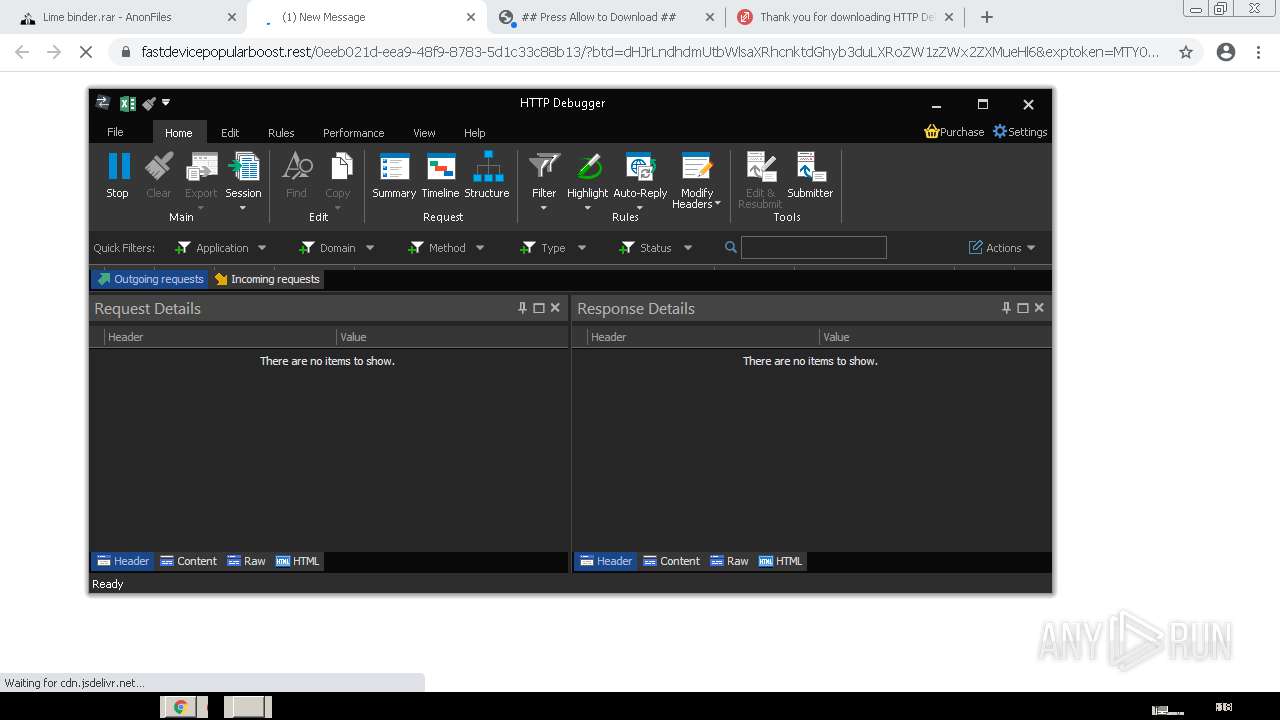
Task: Maximize the Response Details panel
Action: pos(1023,308)
